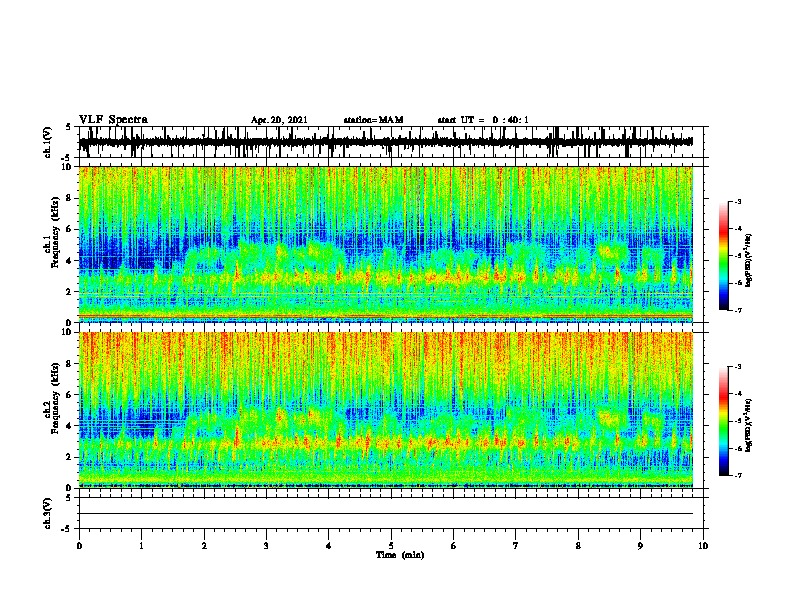Click the ch.2 spectrogram color scale bar

tap(723, 421)
